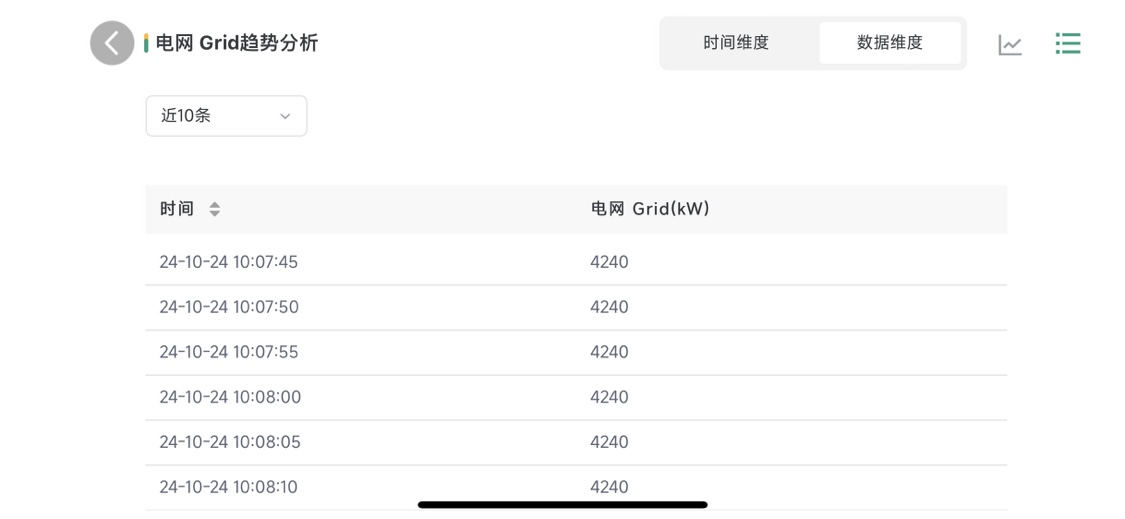Switch to the list view
Viewport: 1125px width, 519px height.
[1068, 43]
